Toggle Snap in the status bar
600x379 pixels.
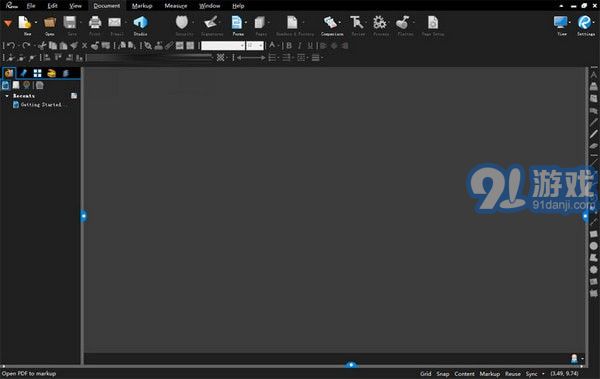click(x=443, y=374)
